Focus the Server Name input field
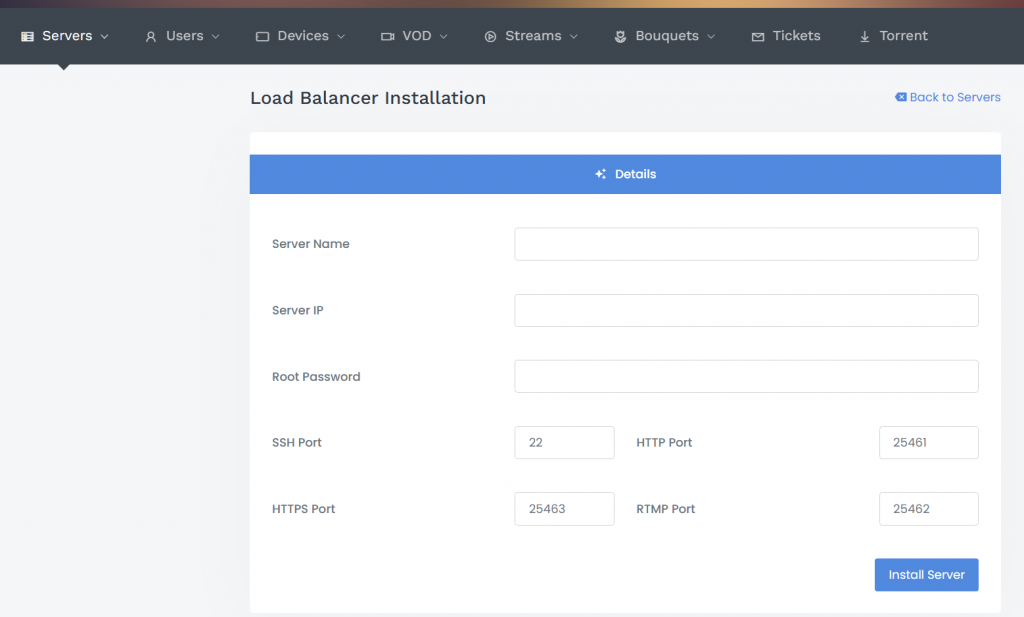Viewport: 1024px width, 617px height. (746, 244)
